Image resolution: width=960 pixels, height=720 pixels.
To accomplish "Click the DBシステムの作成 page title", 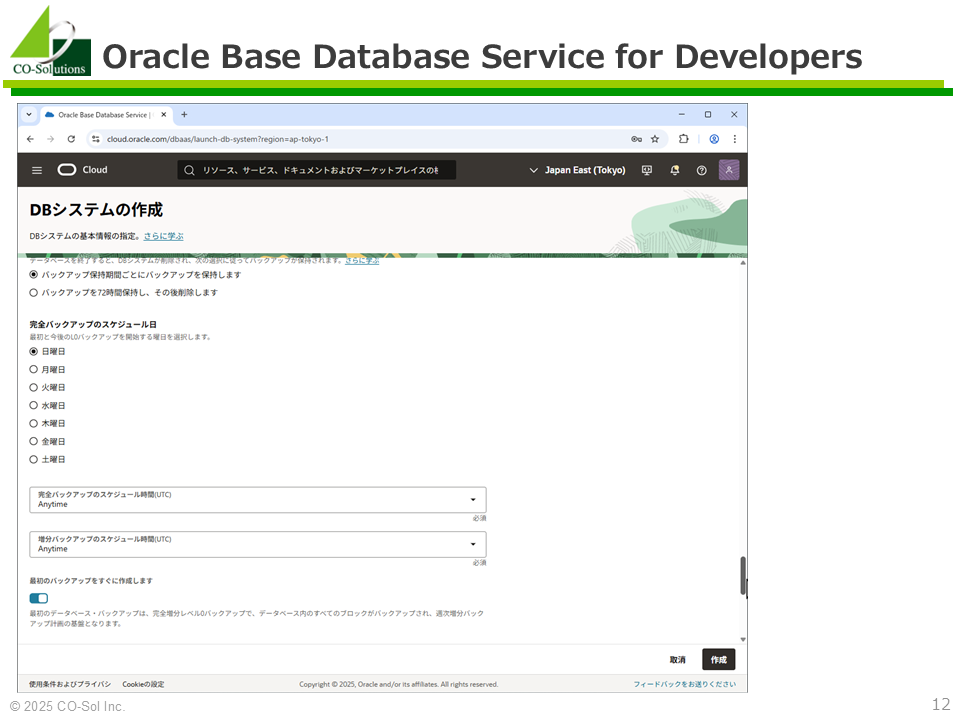I will [96, 210].
